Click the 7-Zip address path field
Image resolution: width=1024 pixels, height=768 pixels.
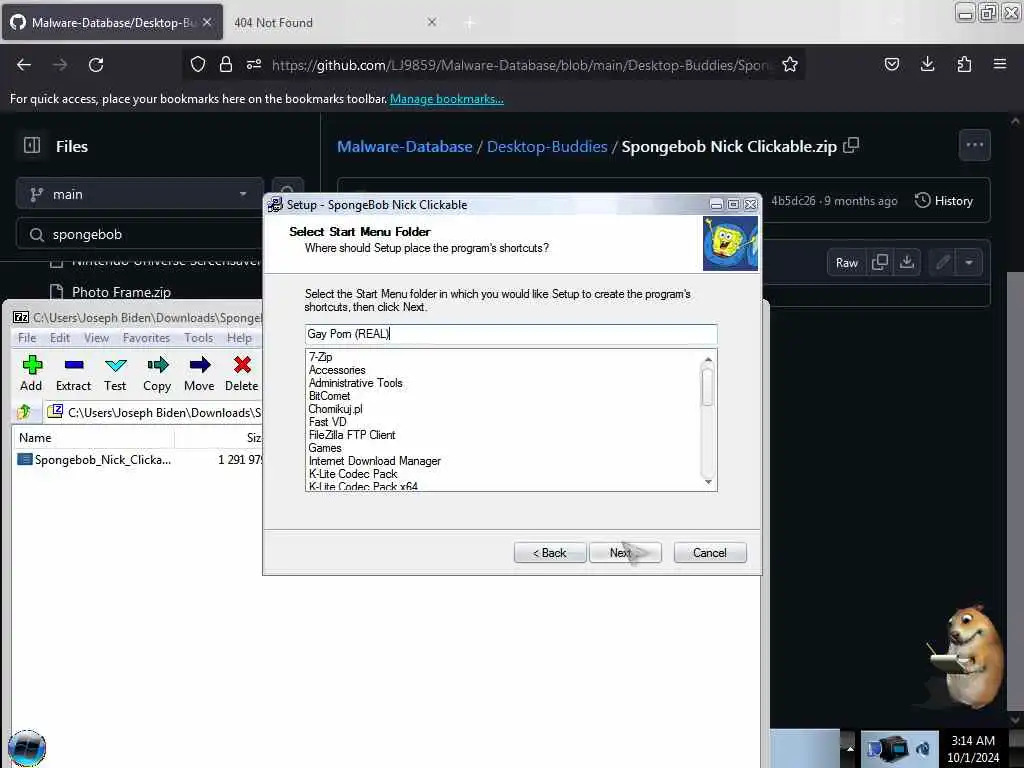[x=153, y=412]
